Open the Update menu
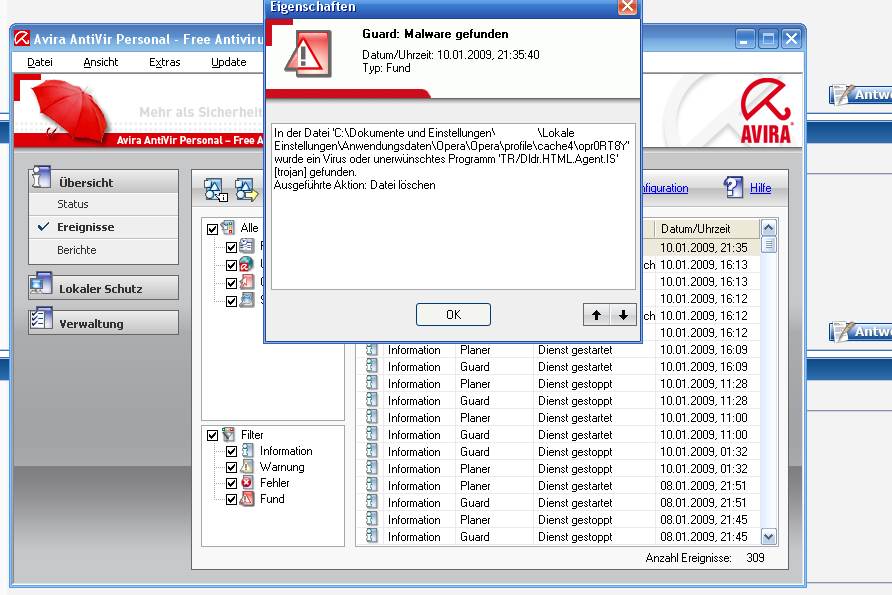Screen dimensions: 892x595 point(229,62)
